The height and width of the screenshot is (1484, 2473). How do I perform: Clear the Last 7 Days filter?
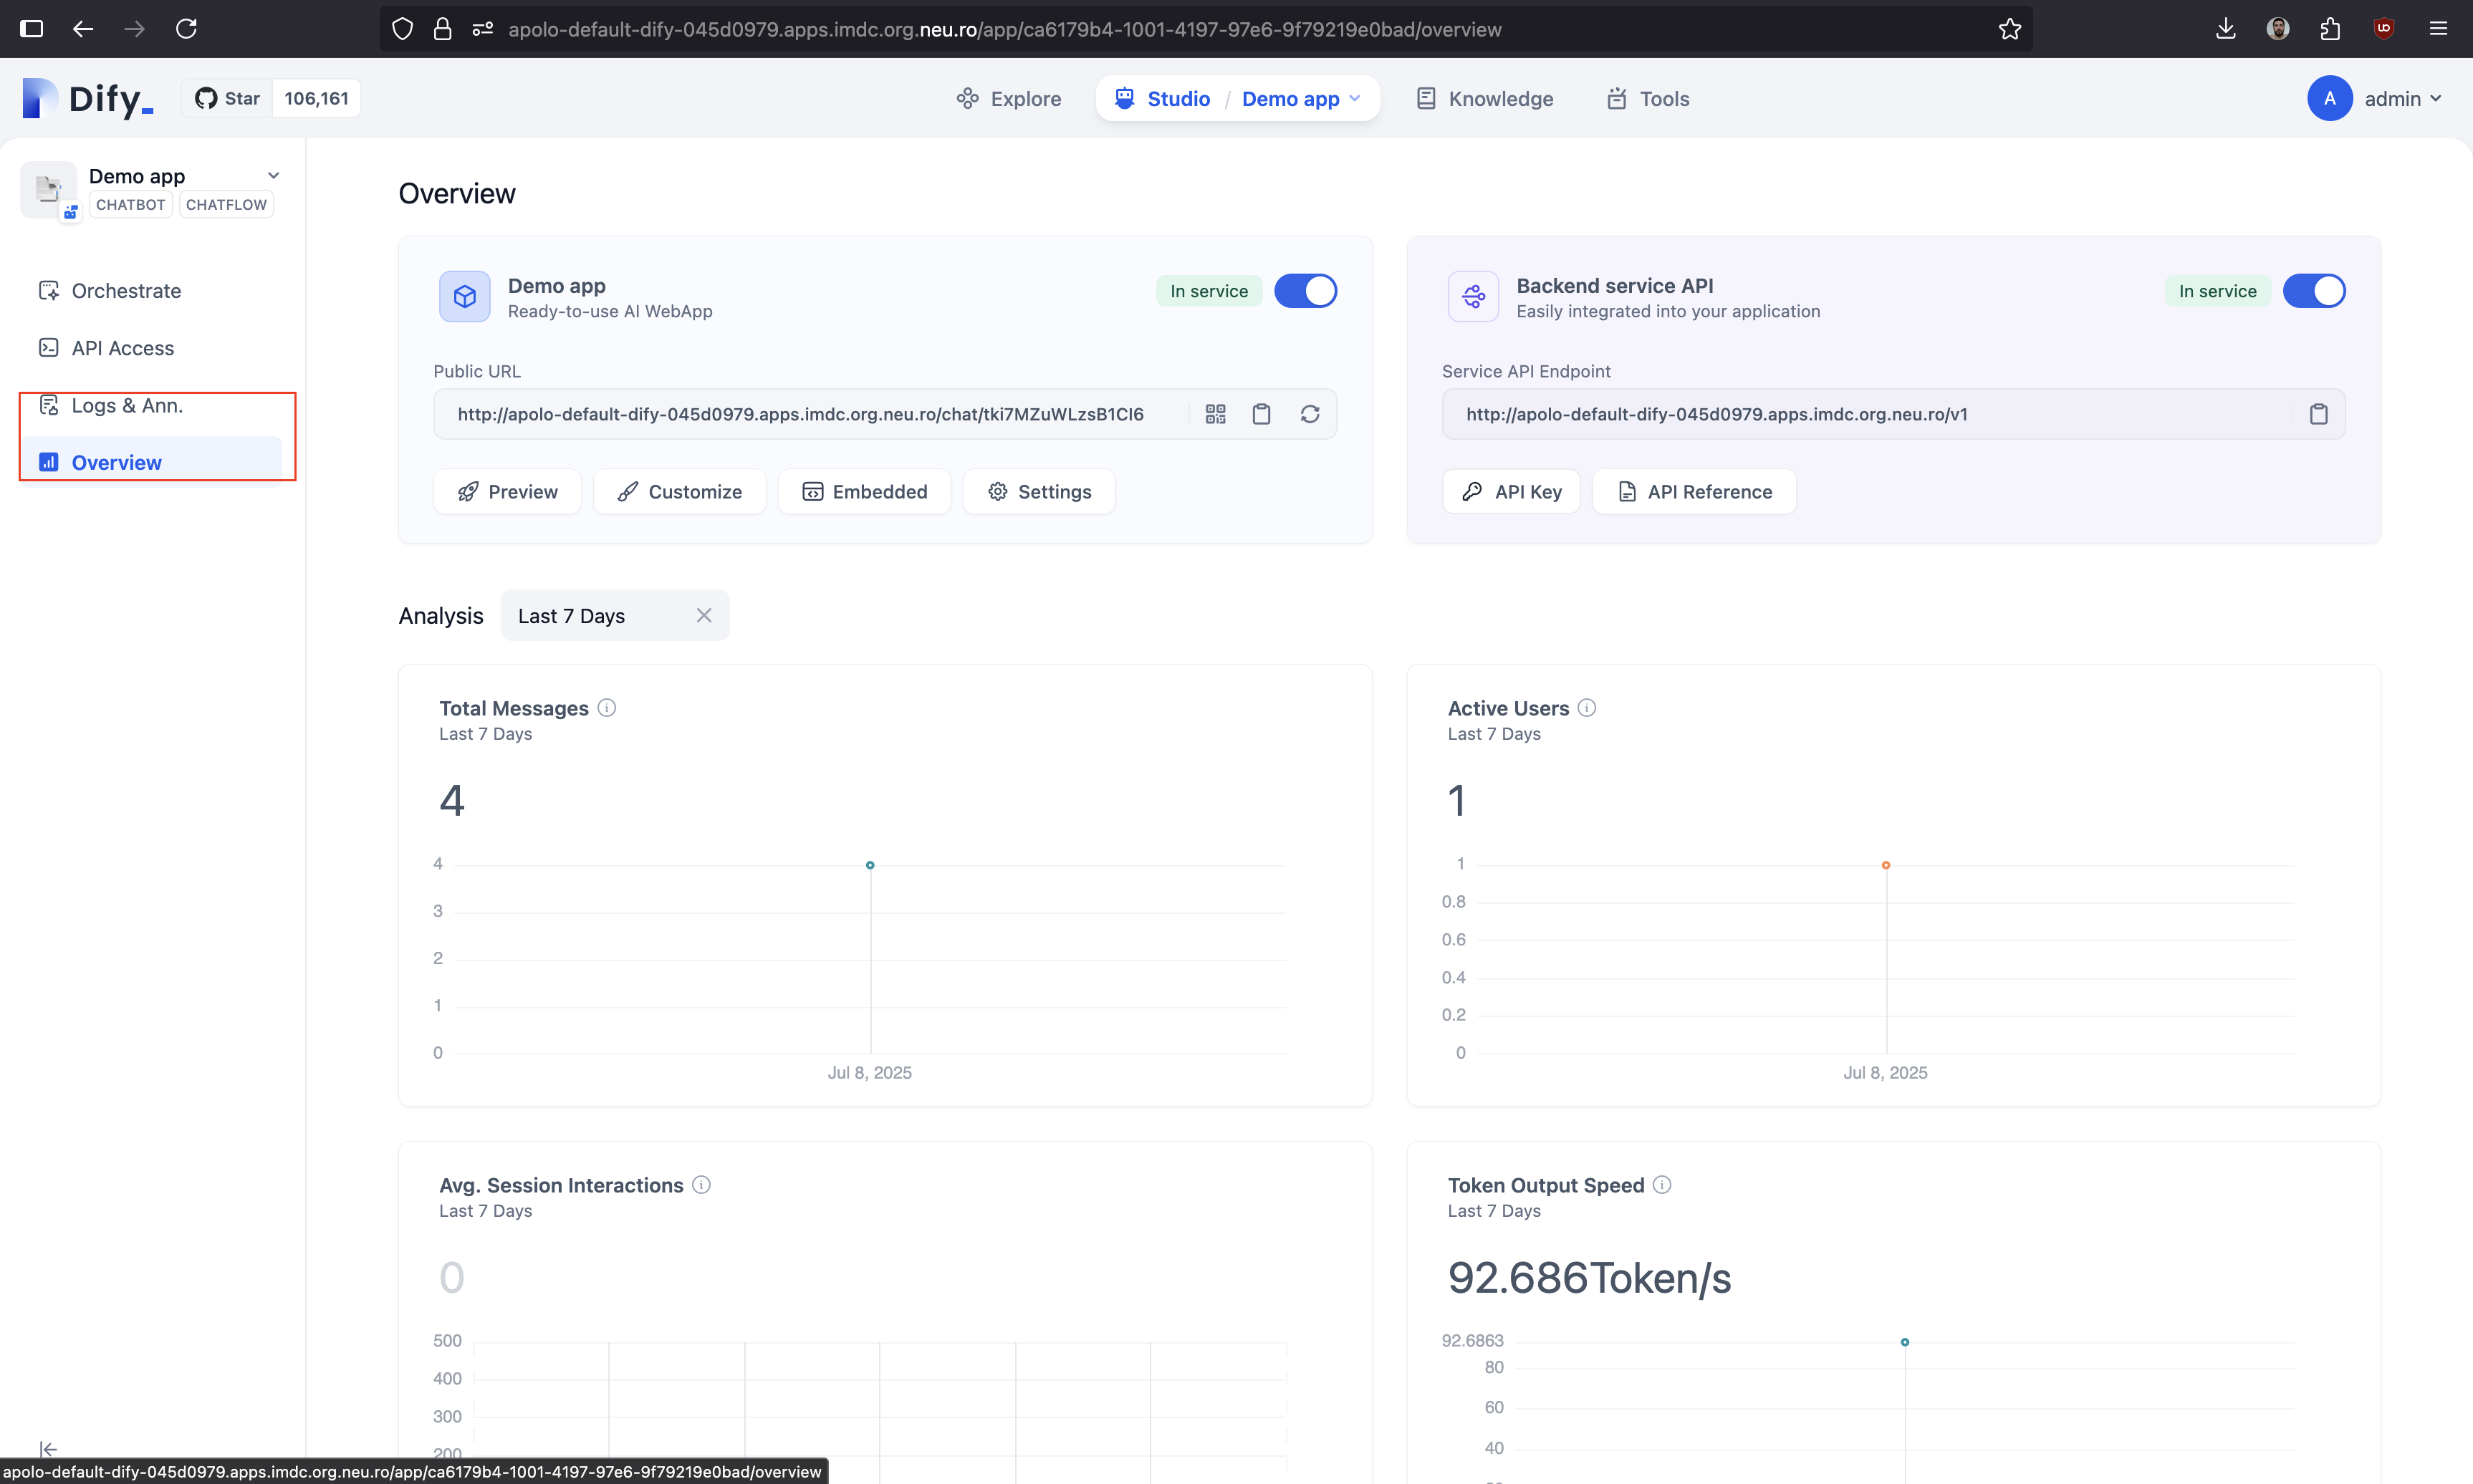click(704, 616)
